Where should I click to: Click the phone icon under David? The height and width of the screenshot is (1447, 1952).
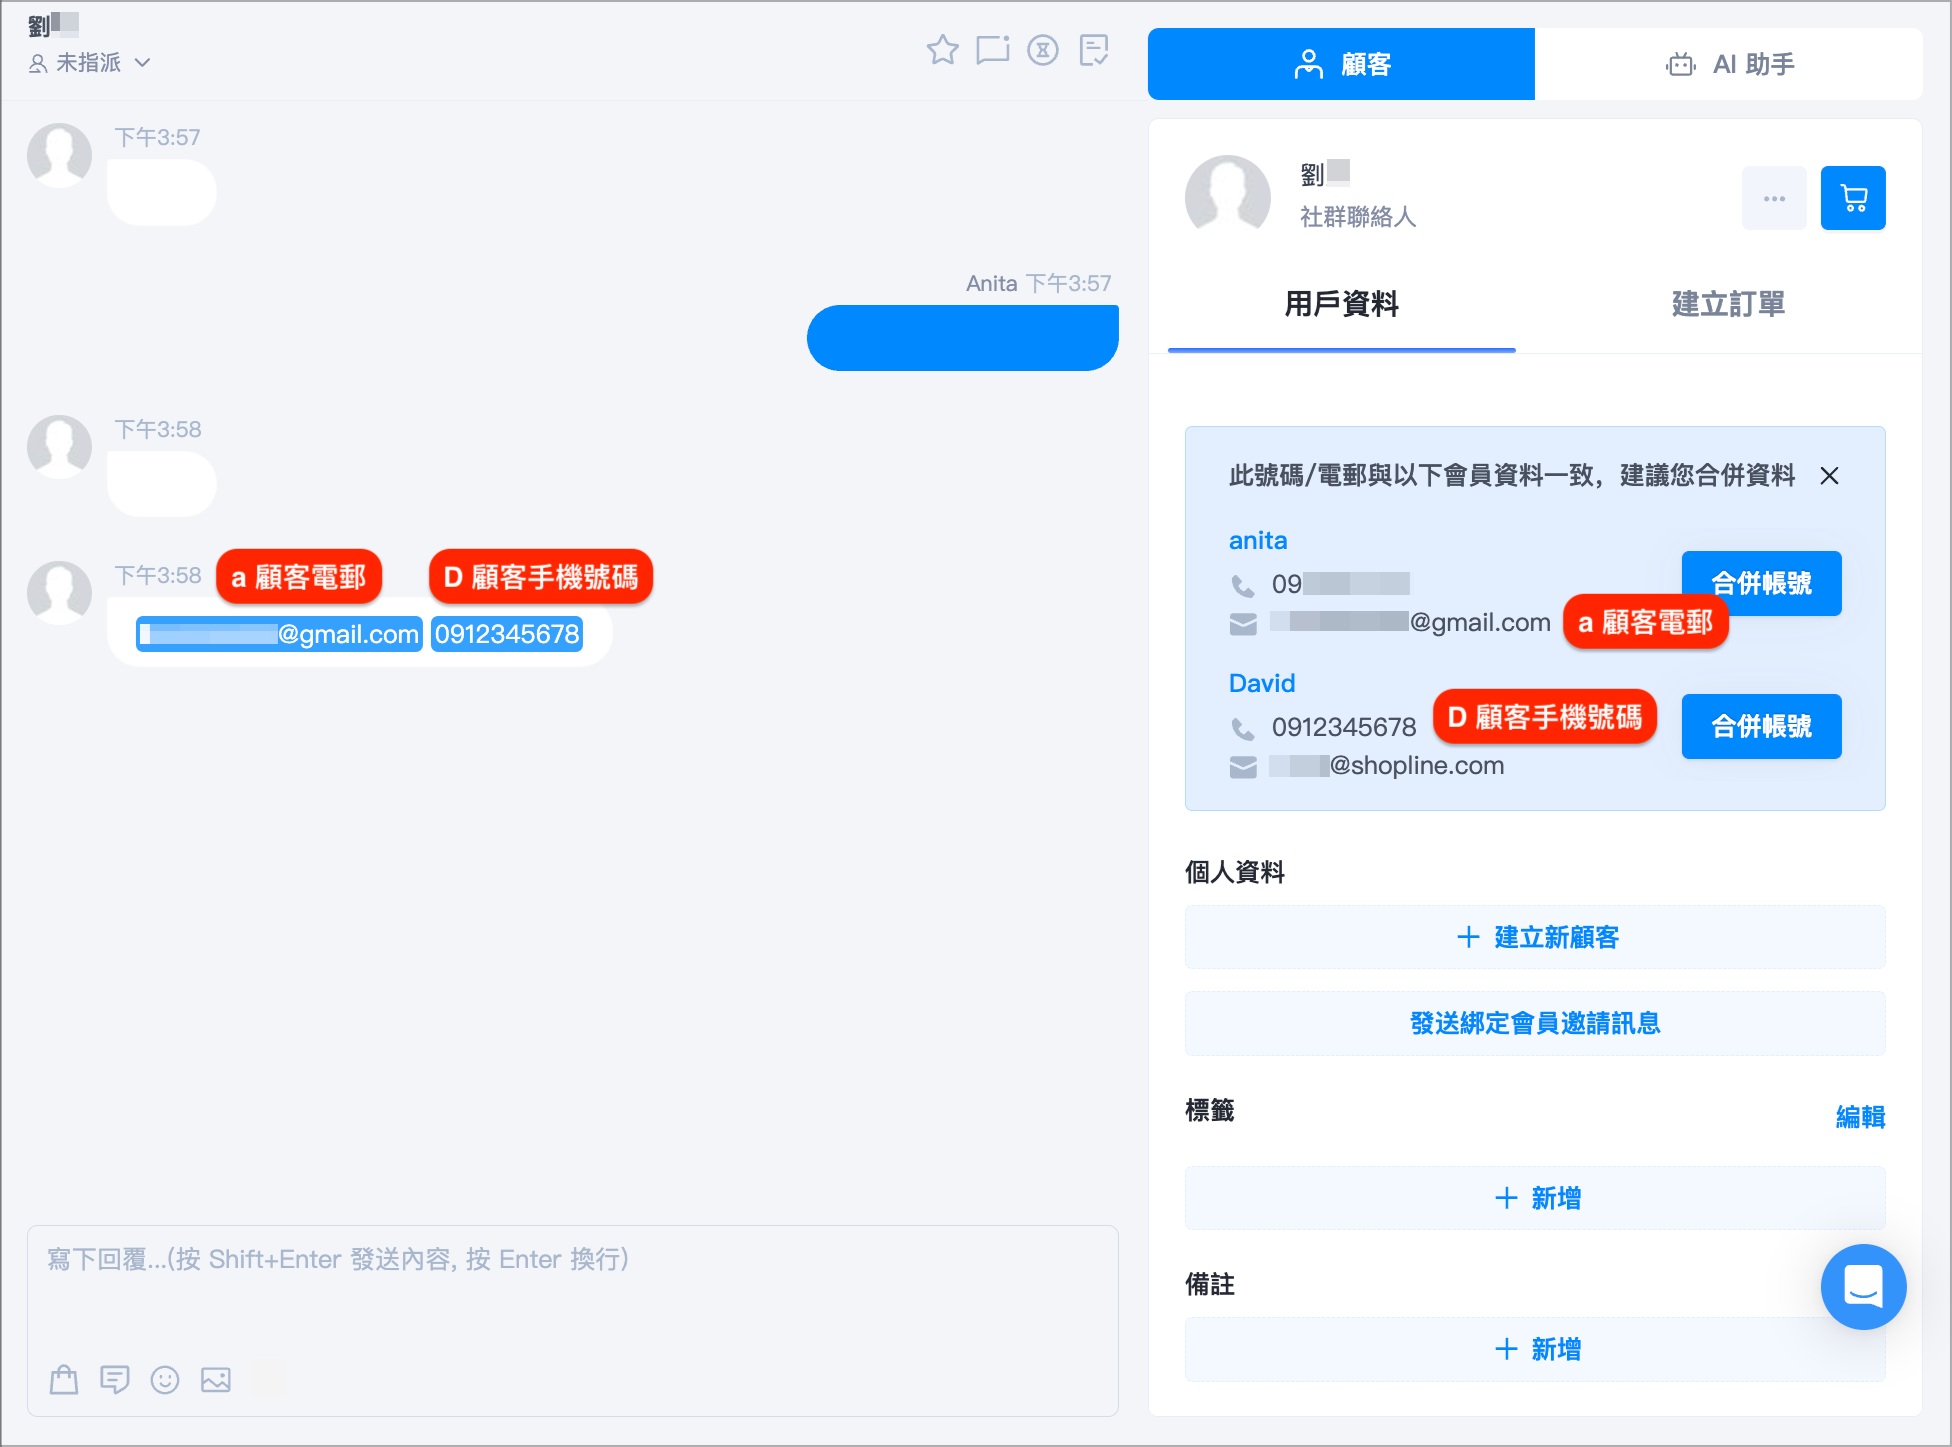pos(1243,728)
